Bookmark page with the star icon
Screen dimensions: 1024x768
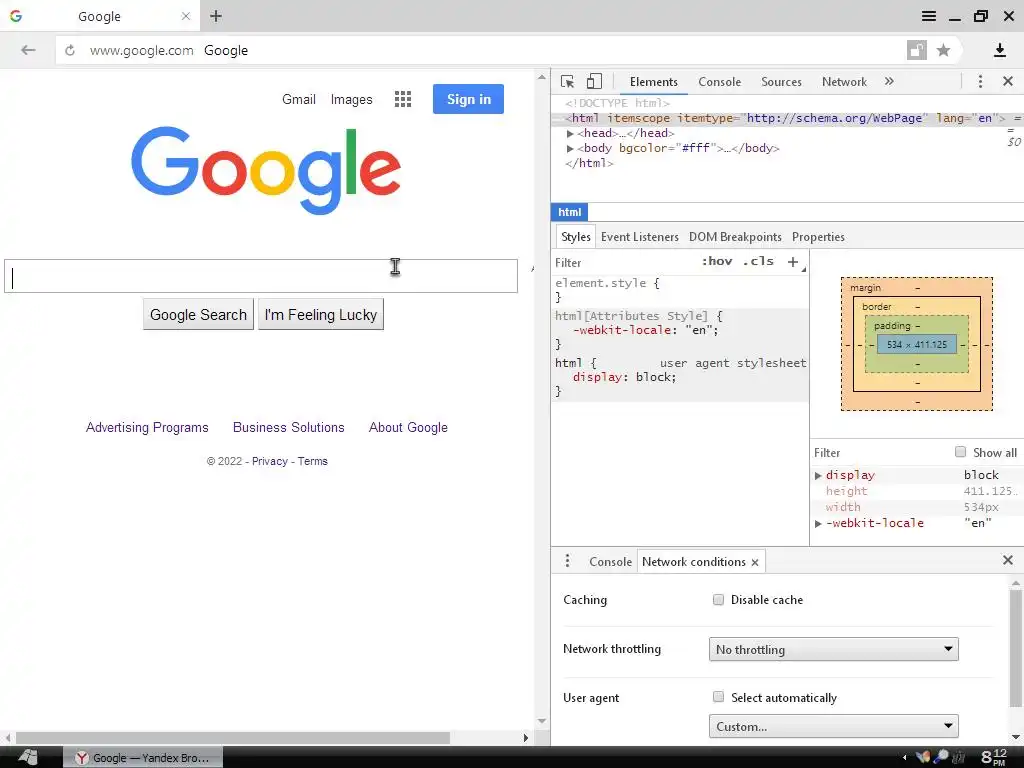(943, 50)
